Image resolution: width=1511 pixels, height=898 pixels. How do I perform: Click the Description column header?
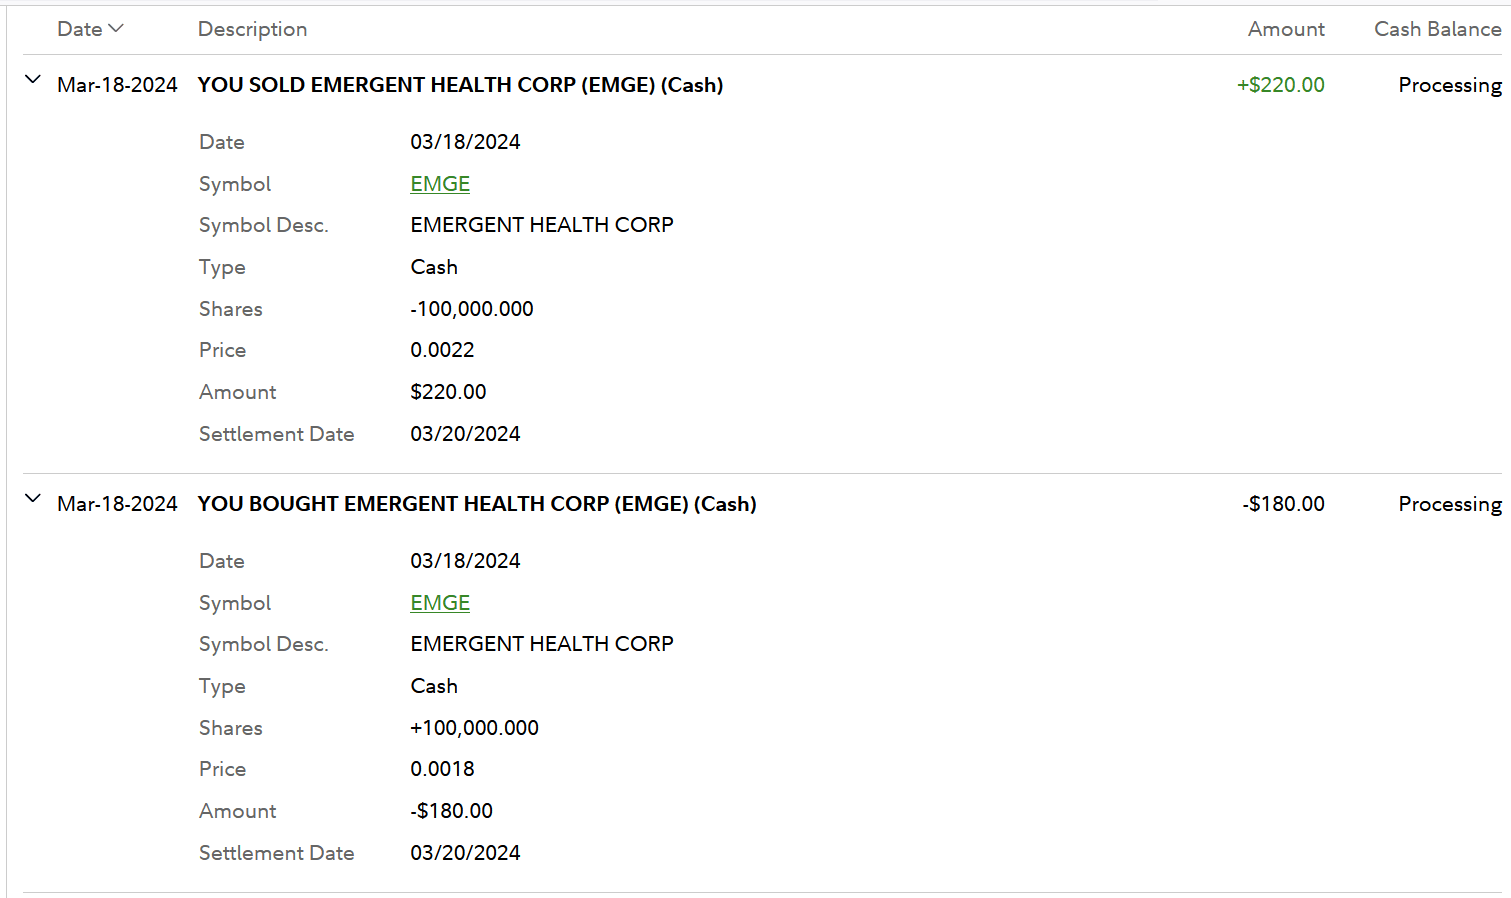[252, 29]
